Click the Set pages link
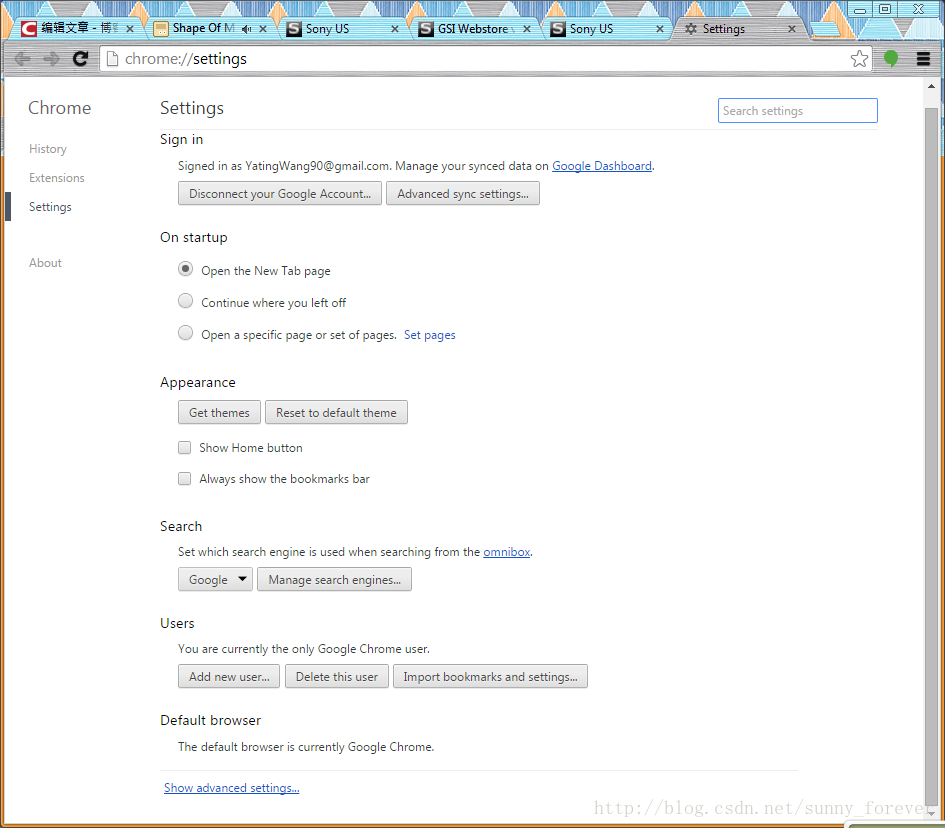945x828 pixels. pos(430,334)
